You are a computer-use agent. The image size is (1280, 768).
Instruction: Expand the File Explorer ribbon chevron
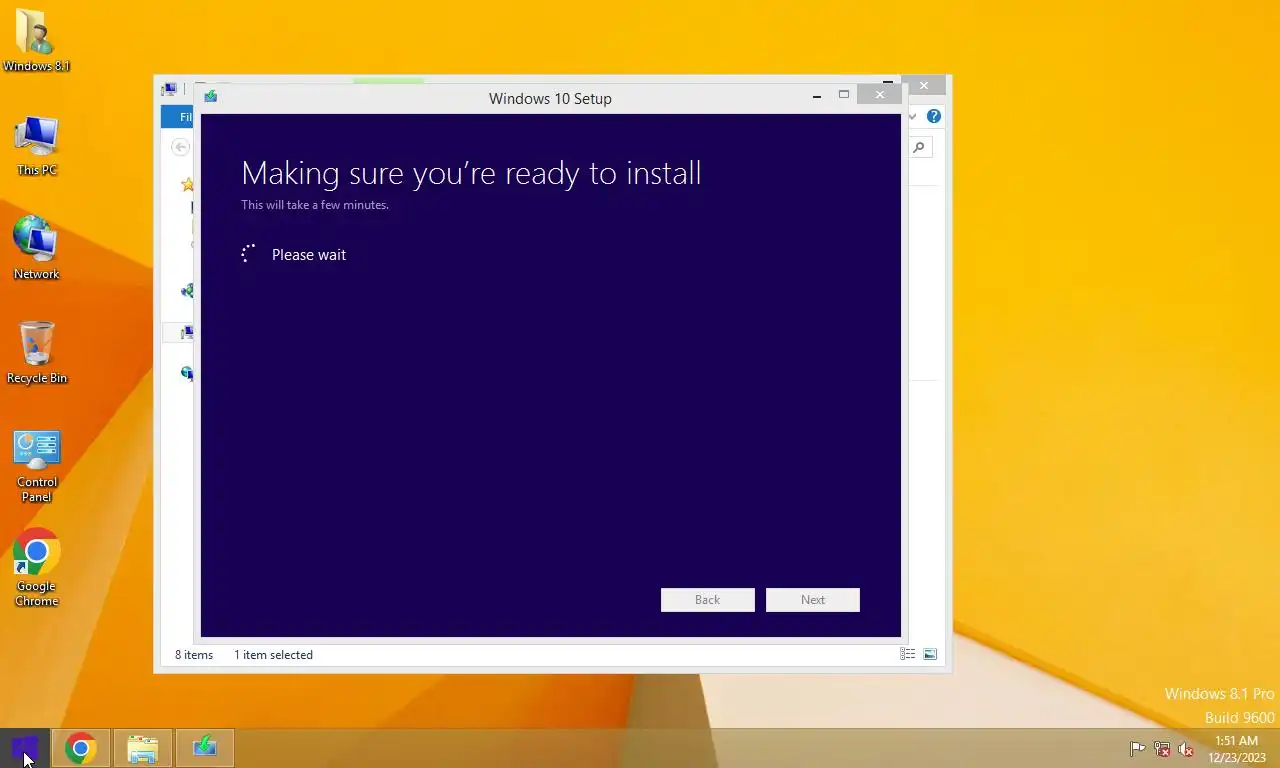click(913, 117)
